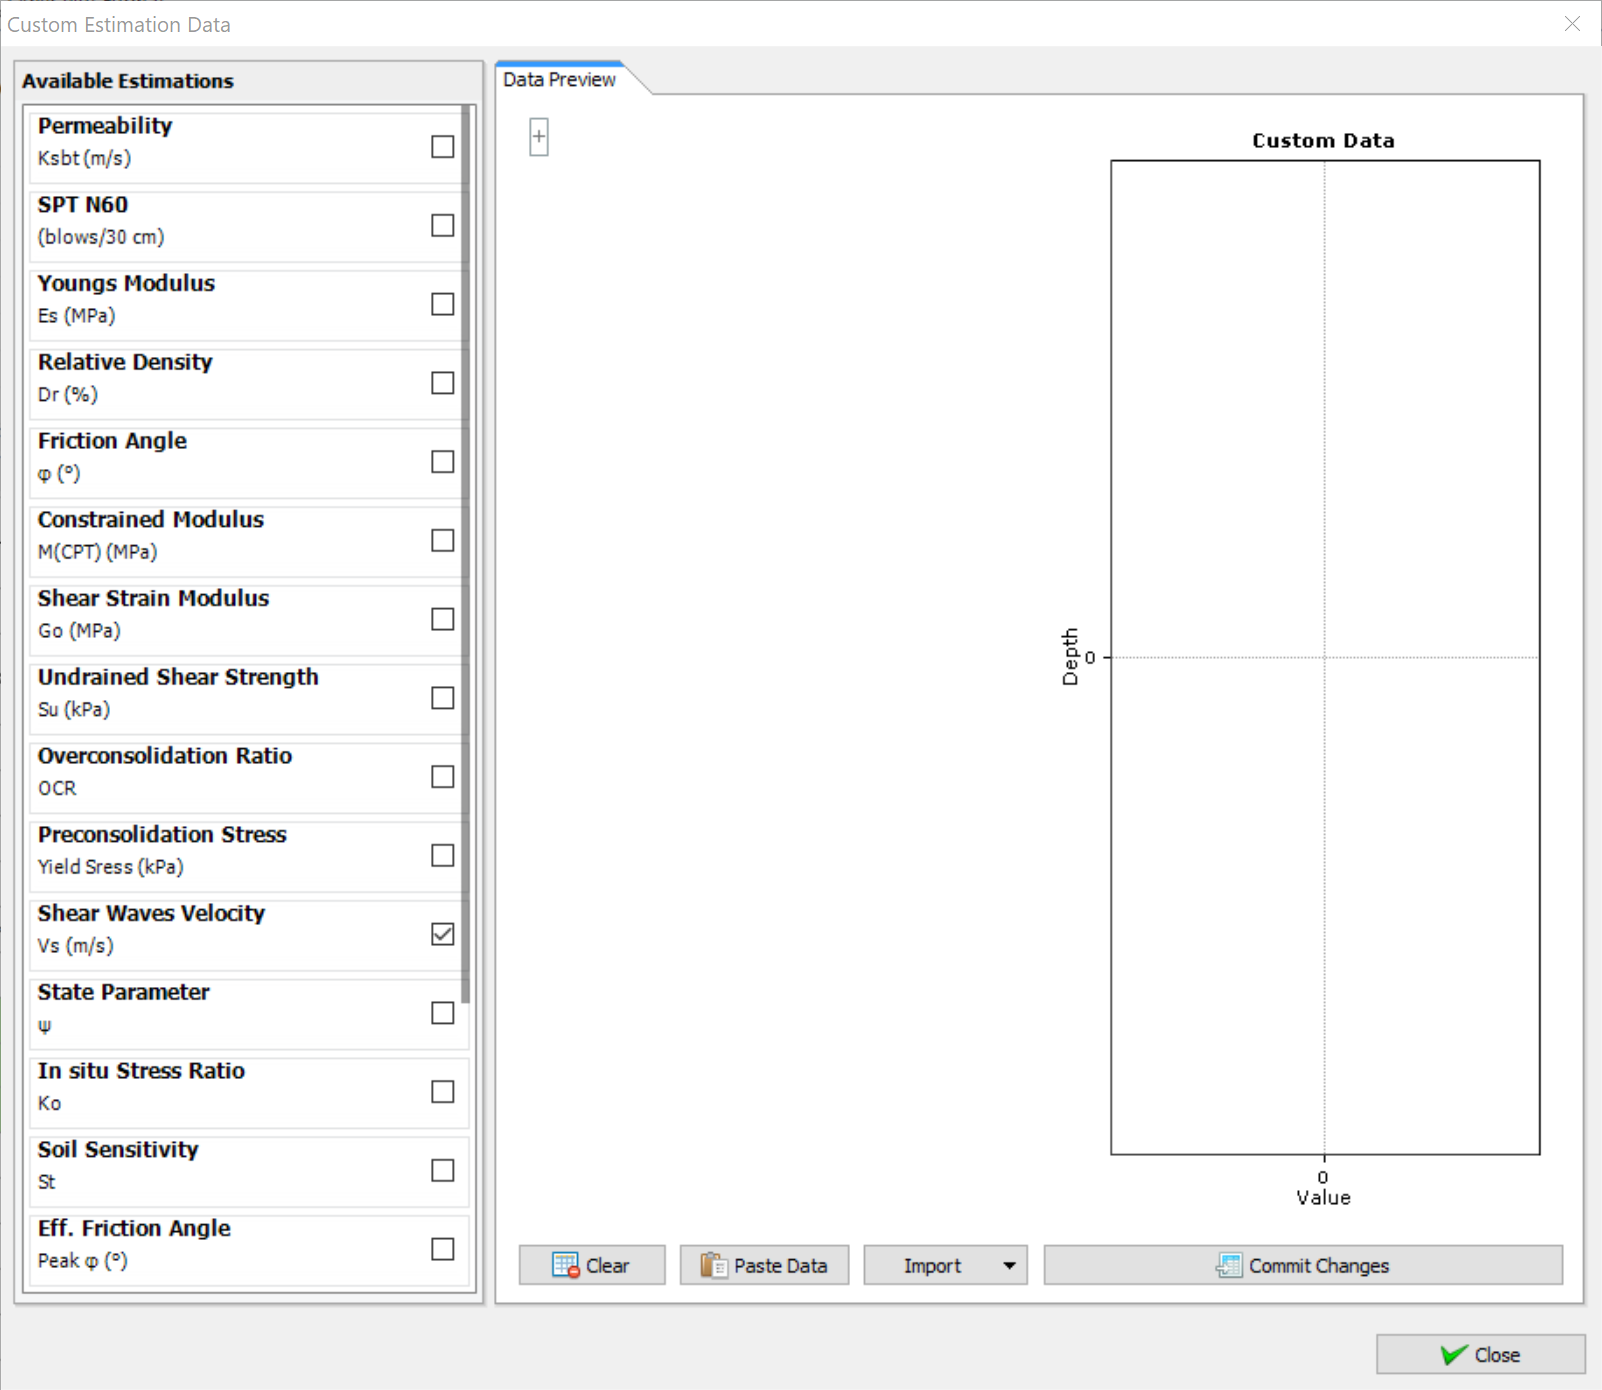Click the Import button icon
The image size is (1602, 1390).
pyautogui.click(x=932, y=1265)
